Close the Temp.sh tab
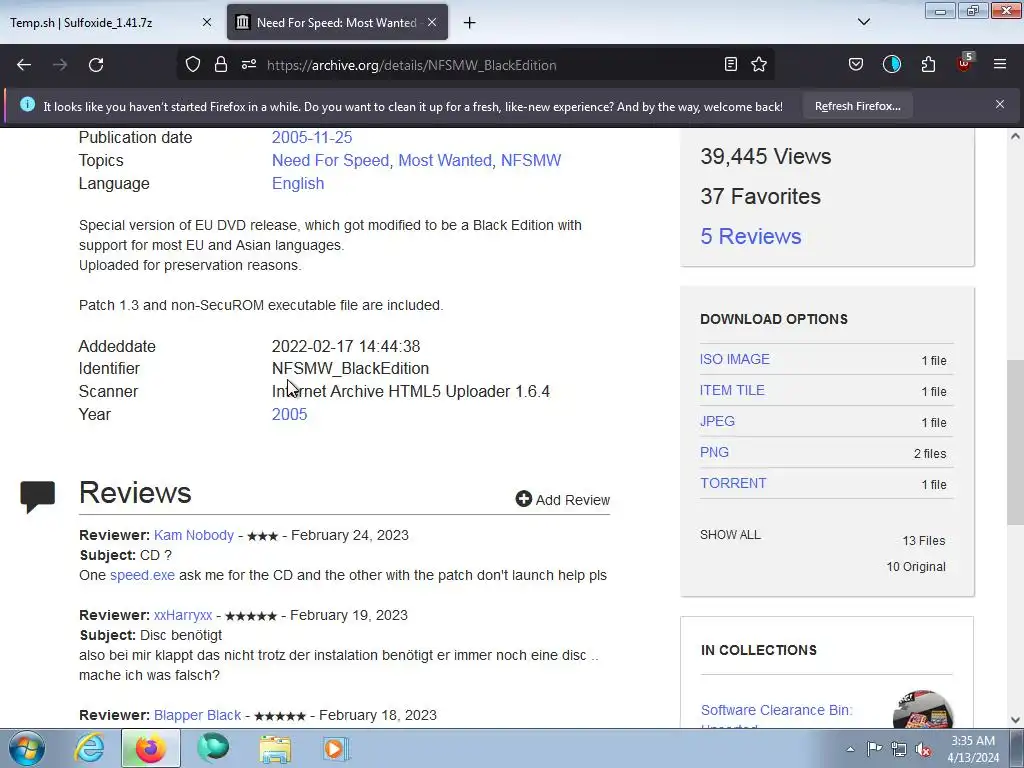Image resolution: width=1024 pixels, height=768 pixels. [207, 22]
